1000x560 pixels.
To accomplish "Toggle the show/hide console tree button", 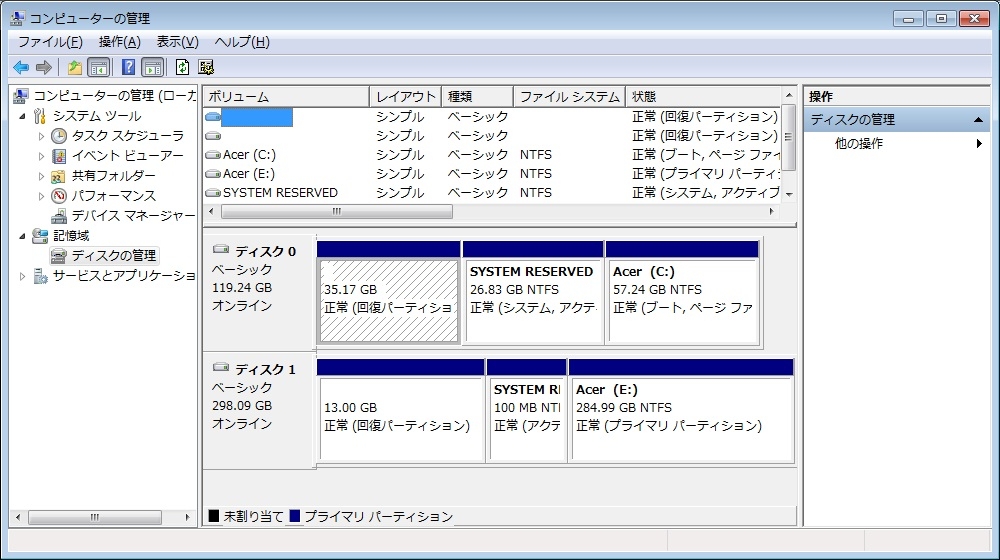I will click(98, 67).
